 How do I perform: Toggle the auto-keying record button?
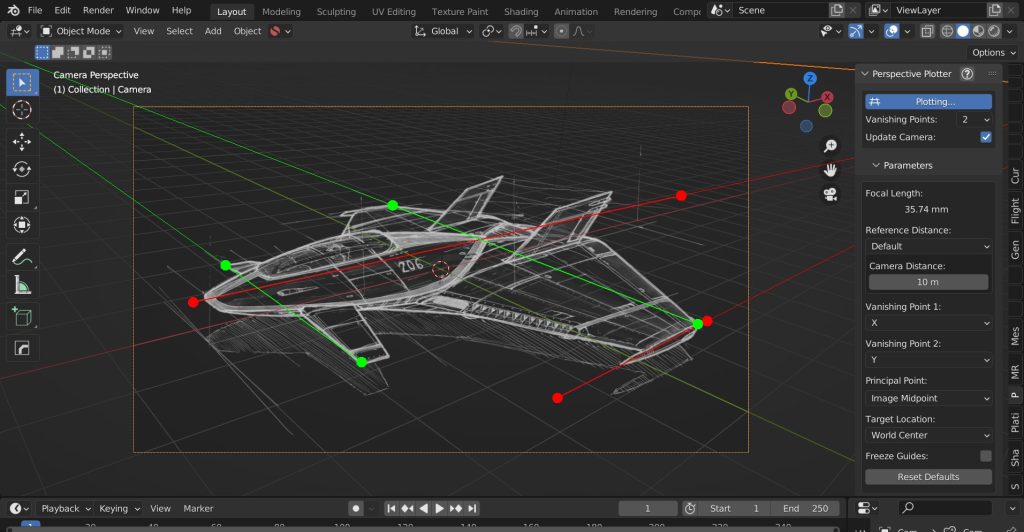355,509
